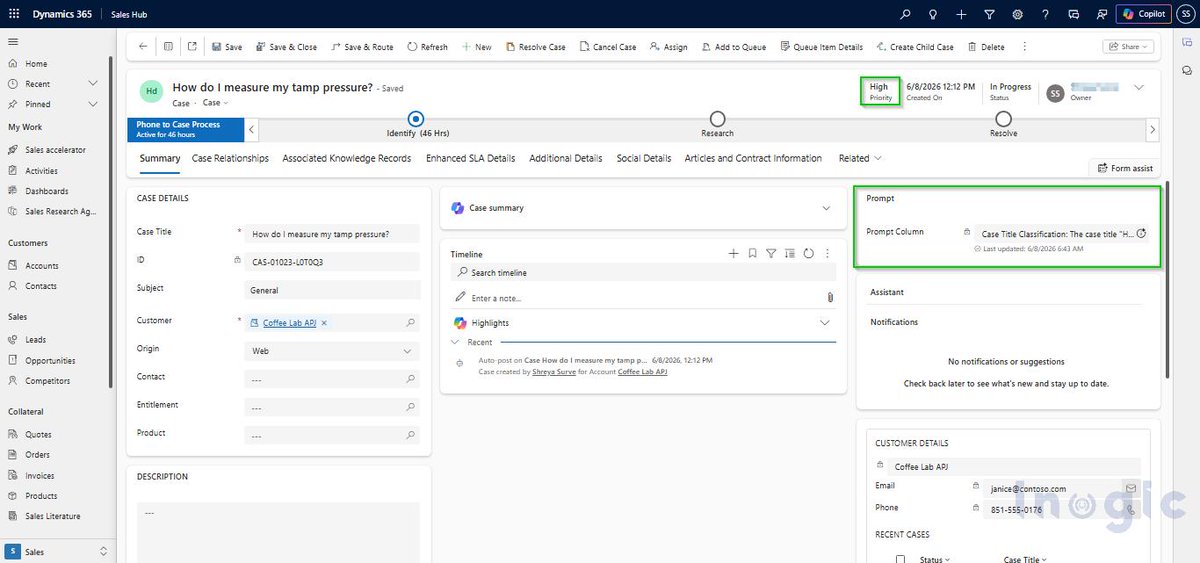The image size is (1200, 563).
Task: Select the Resolve process stage
Action: pos(1003,120)
